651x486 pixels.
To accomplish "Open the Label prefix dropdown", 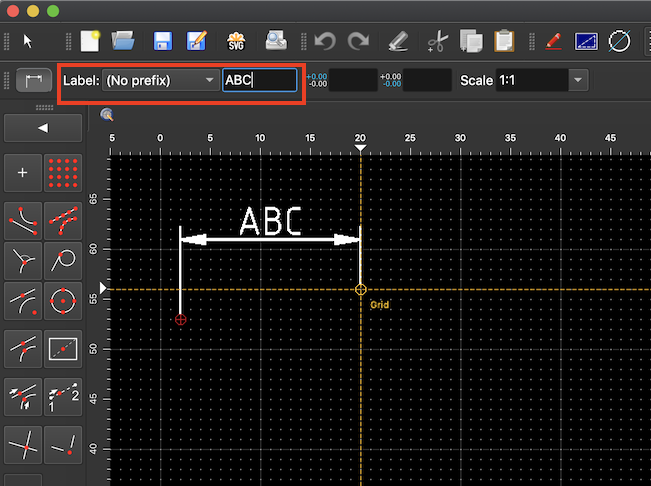I will (161, 80).
